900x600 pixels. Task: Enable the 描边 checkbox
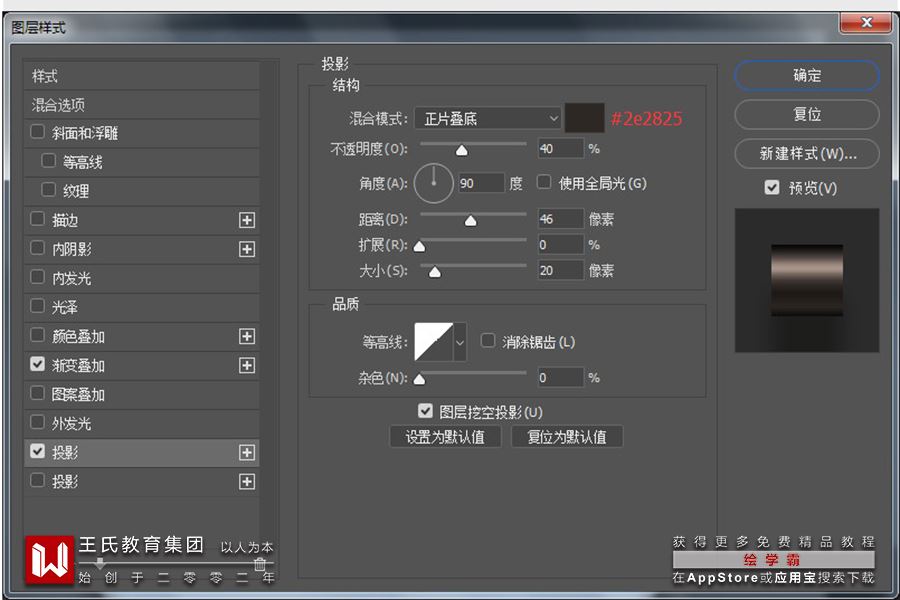[x=37, y=219]
